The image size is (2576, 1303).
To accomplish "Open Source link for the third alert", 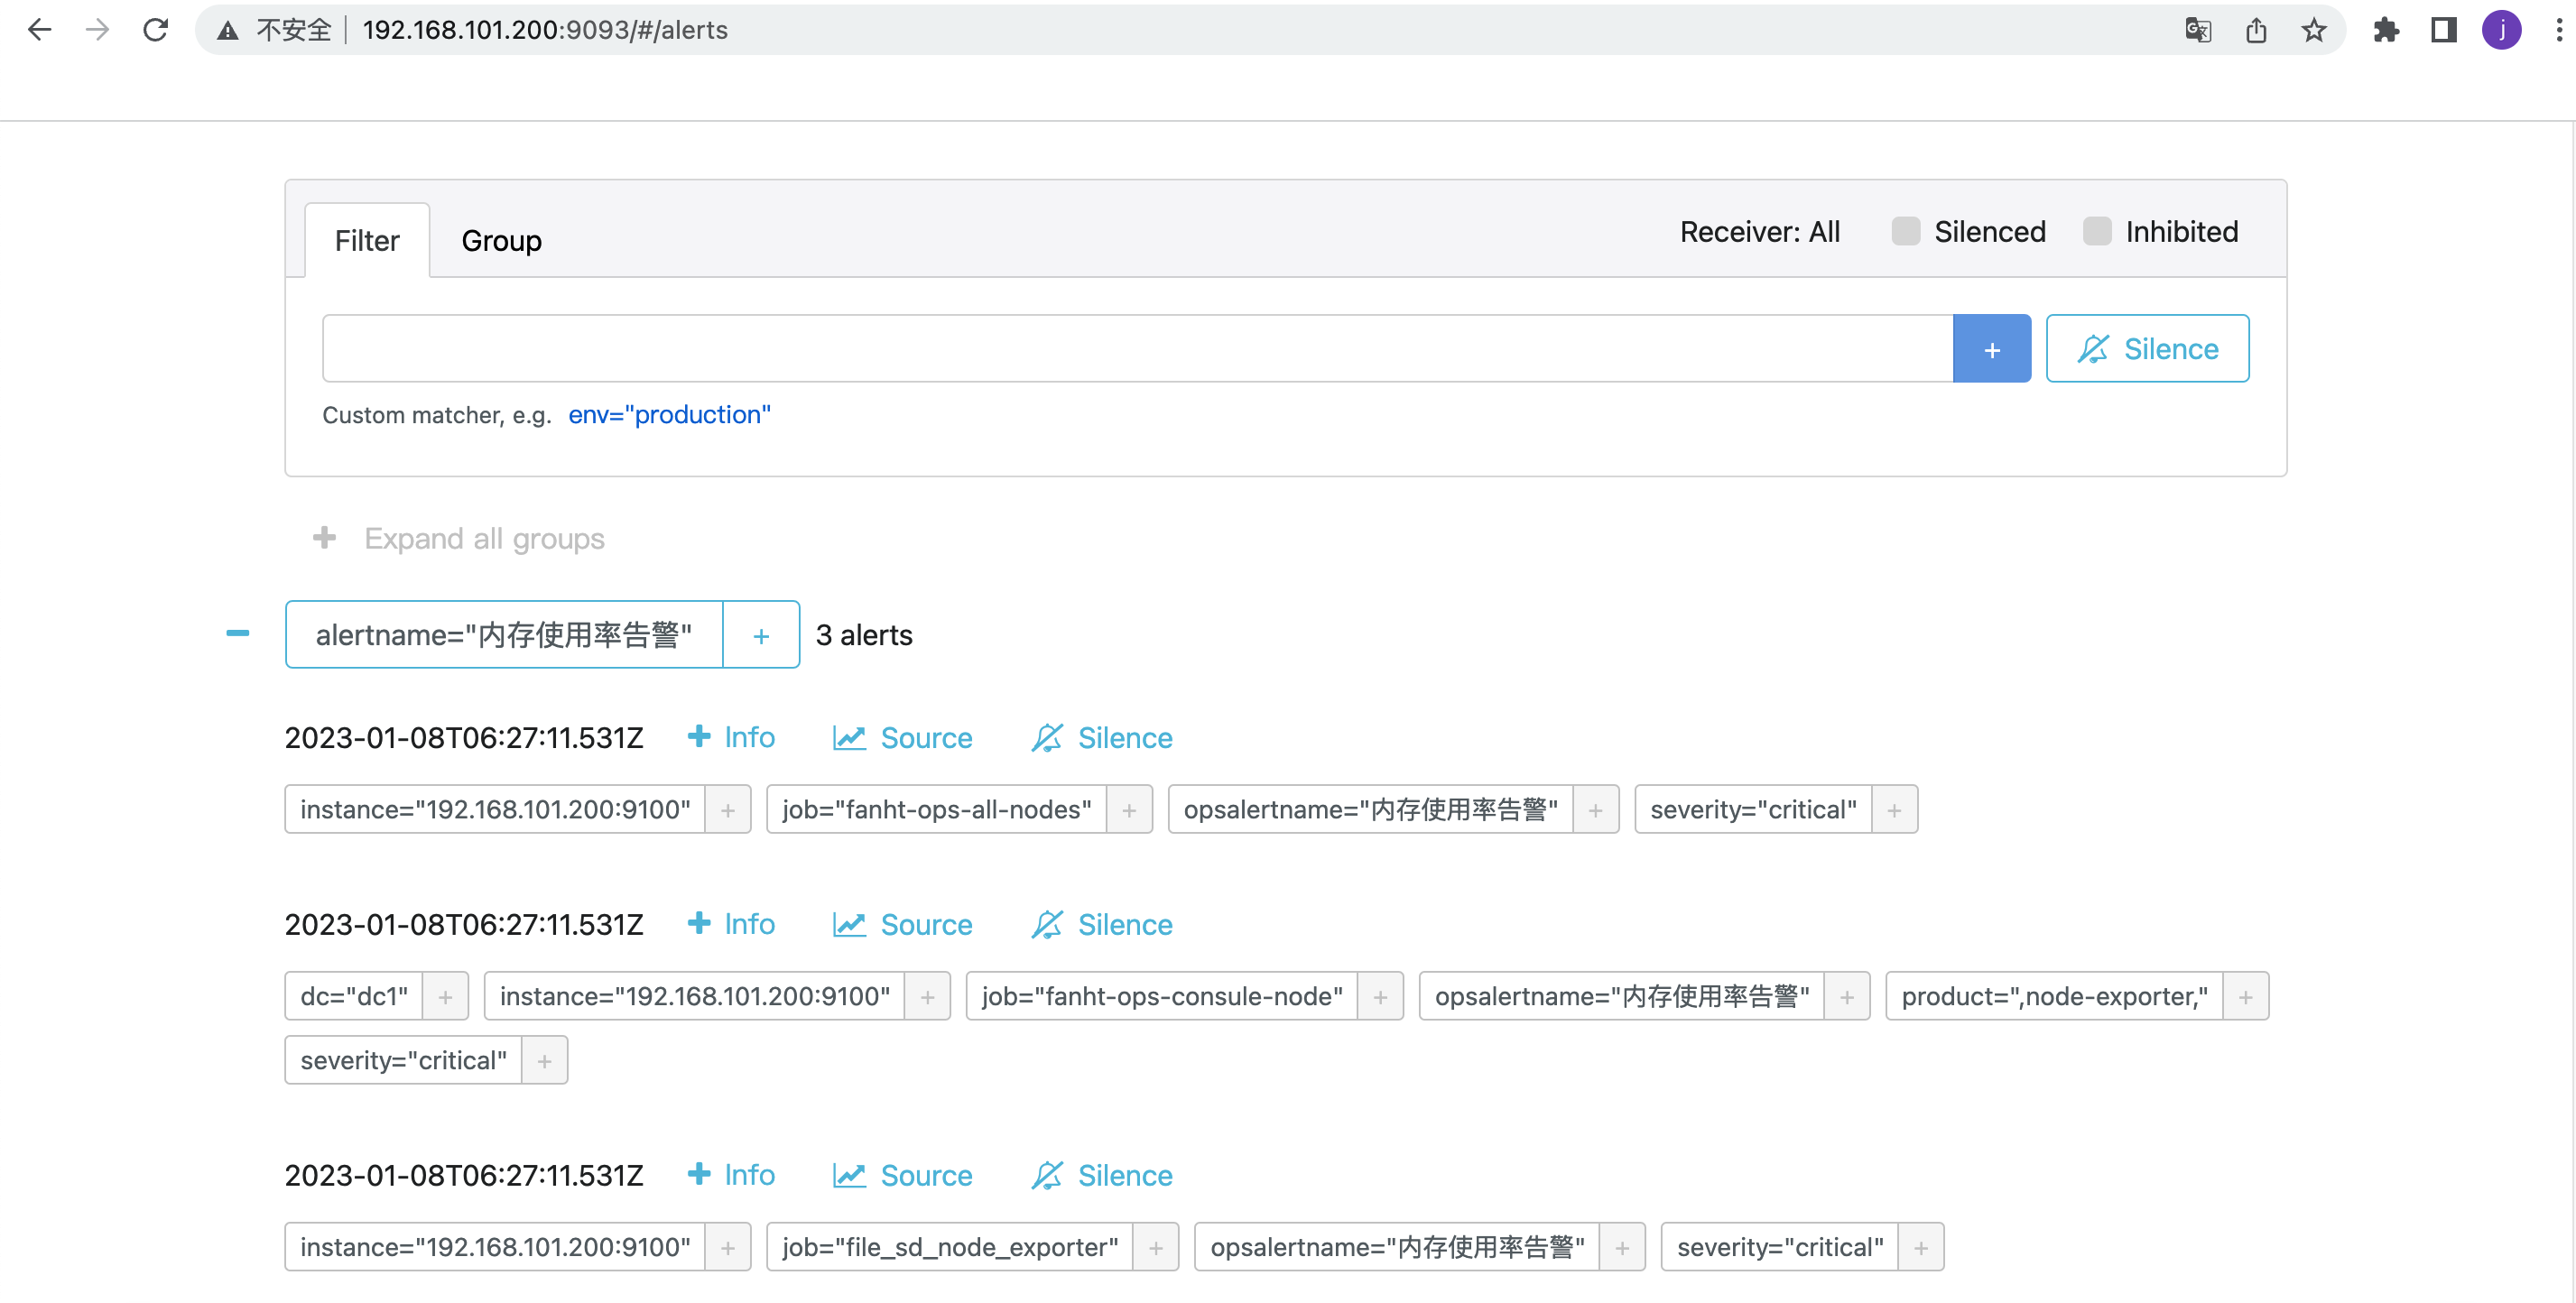I will click(902, 1175).
